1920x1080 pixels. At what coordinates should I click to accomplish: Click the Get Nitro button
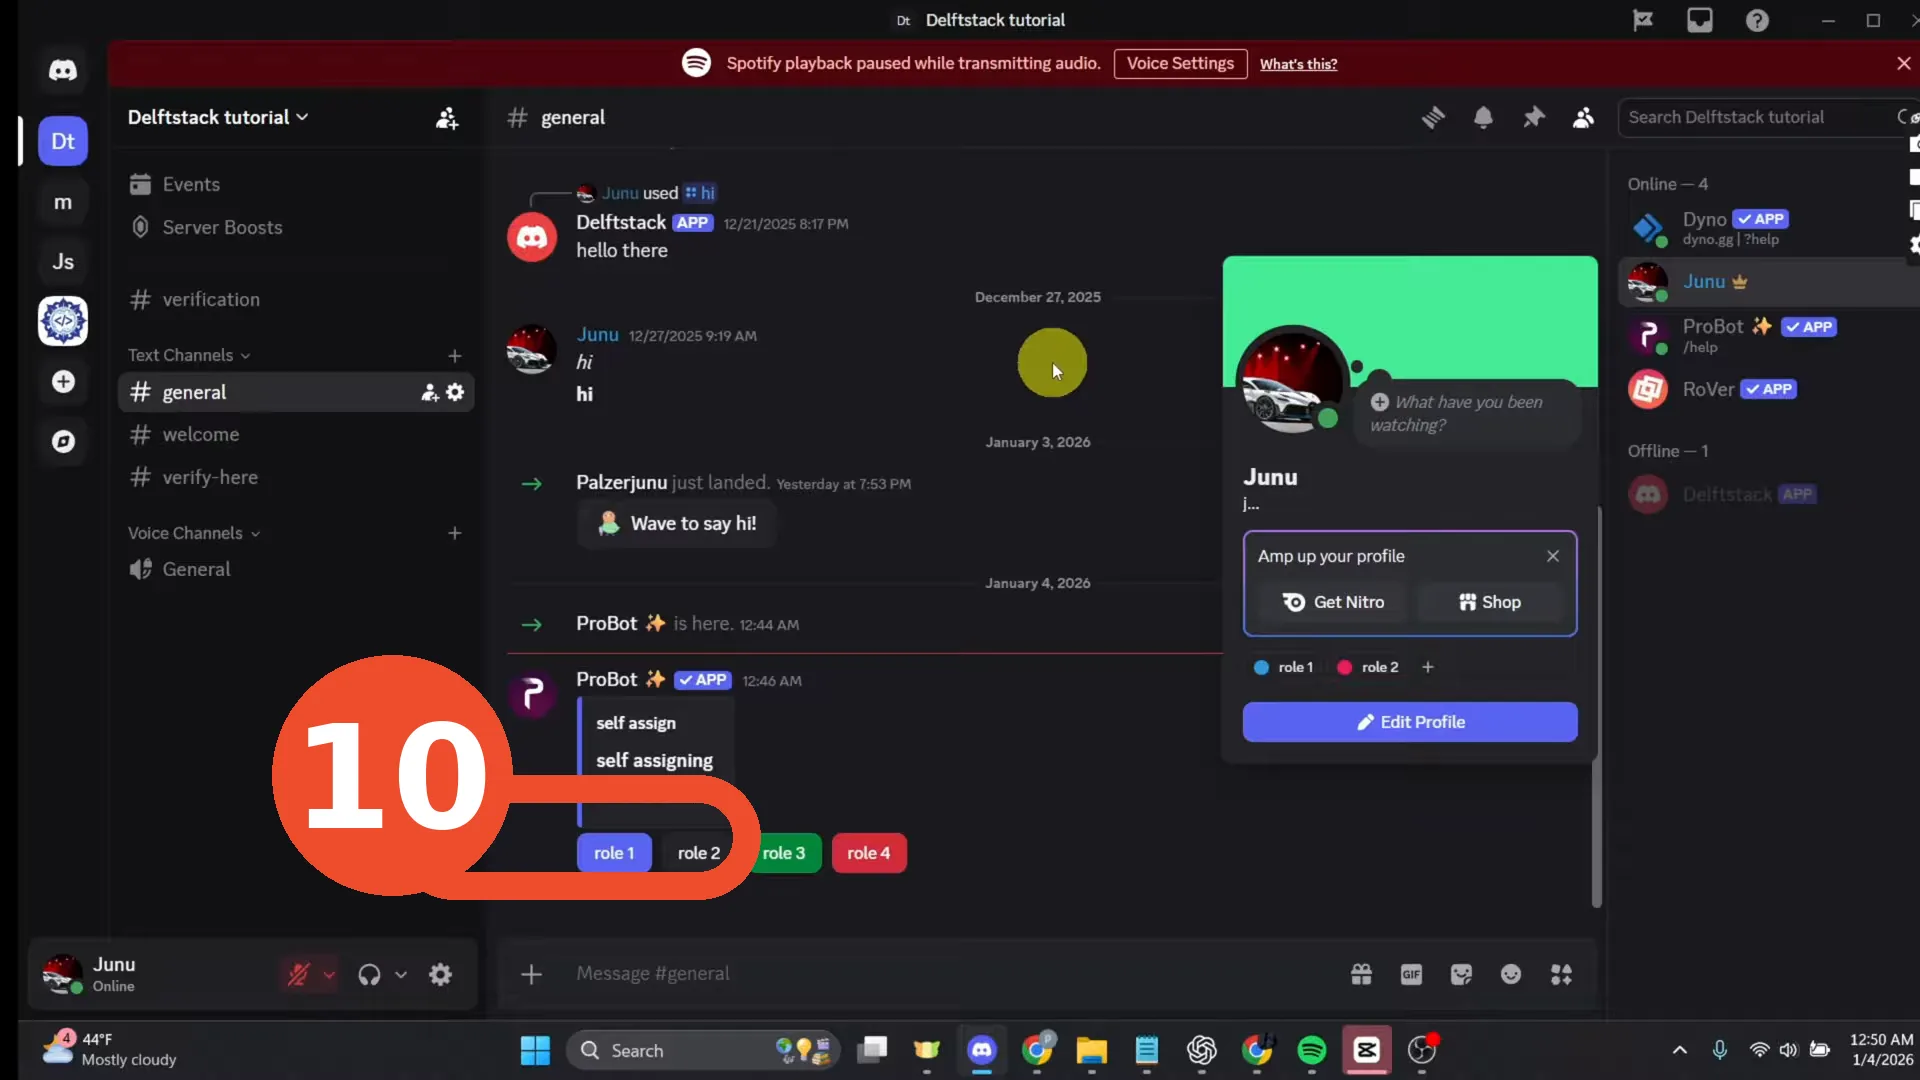1333,602
